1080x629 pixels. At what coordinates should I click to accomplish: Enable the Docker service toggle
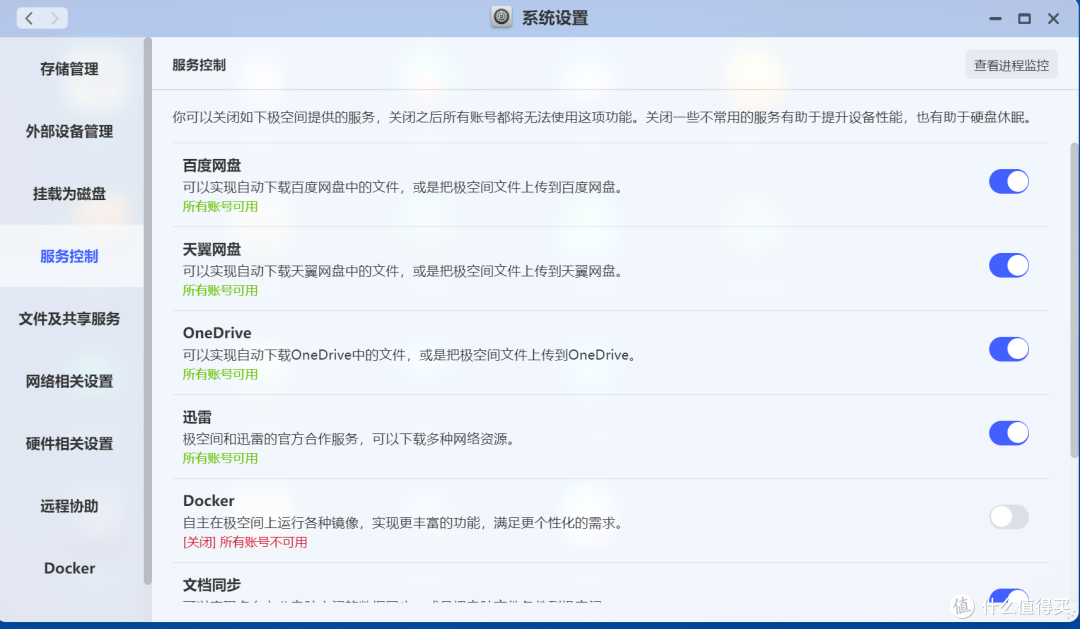tap(1008, 517)
